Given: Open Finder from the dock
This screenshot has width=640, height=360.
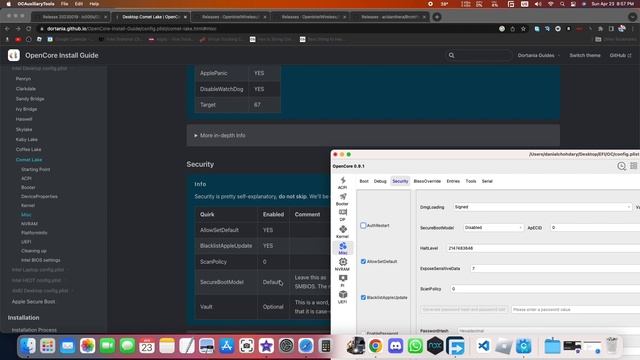Looking at the screenshot, I should pos(28,346).
